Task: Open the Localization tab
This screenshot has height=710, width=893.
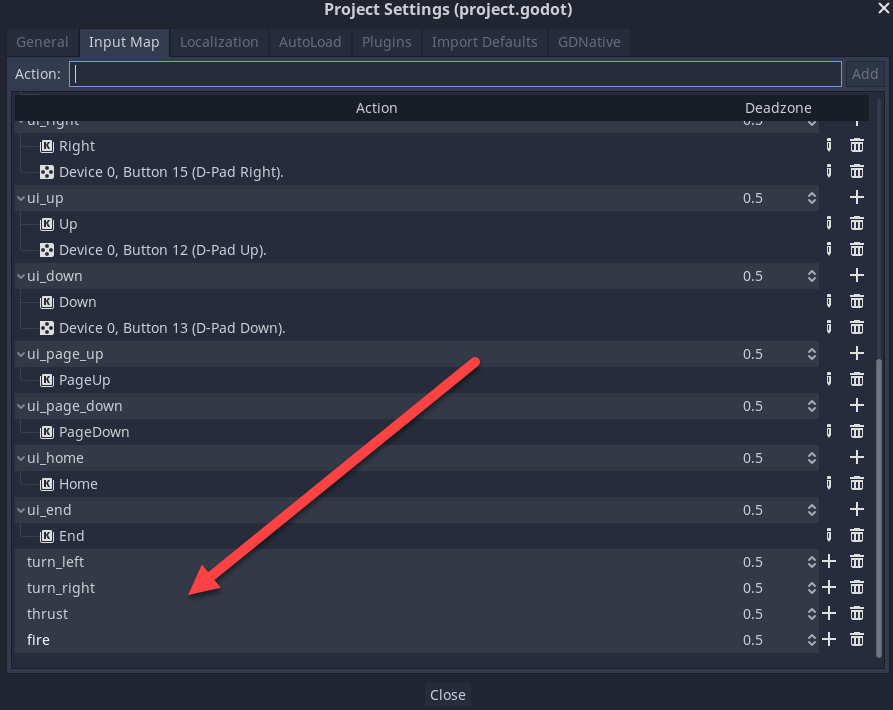Action: click(219, 42)
